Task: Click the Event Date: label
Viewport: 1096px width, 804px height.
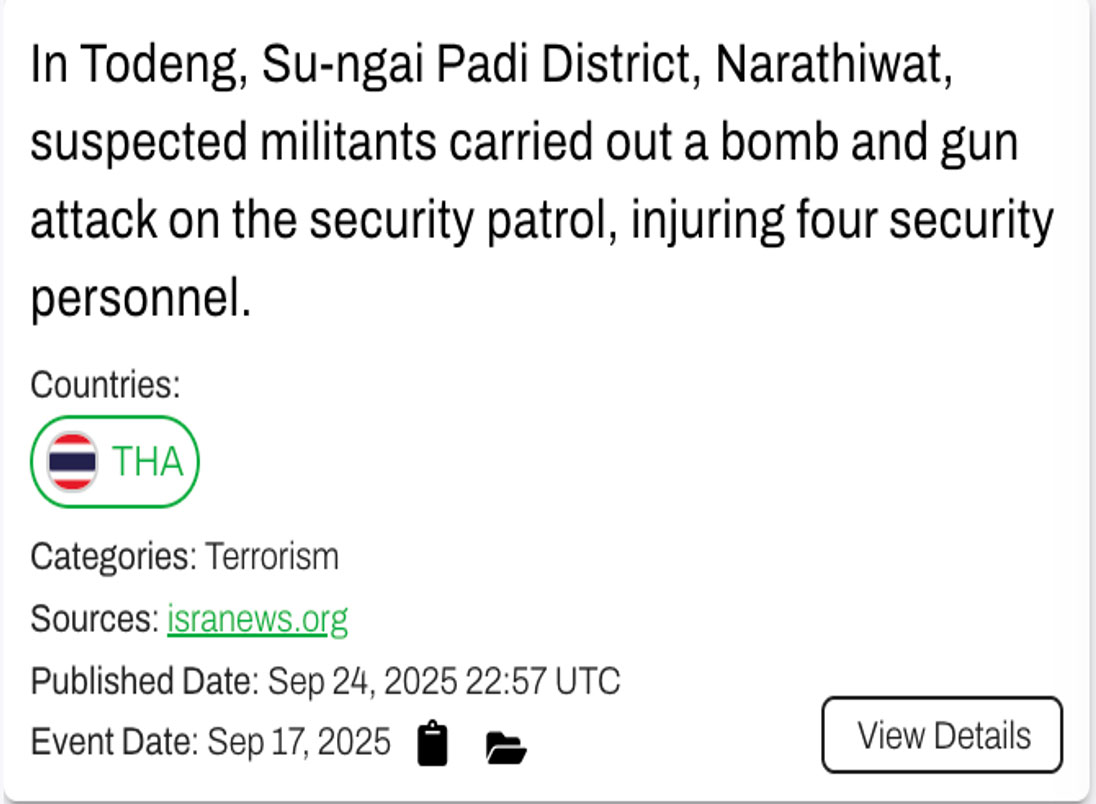Action: [x=114, y=742]
